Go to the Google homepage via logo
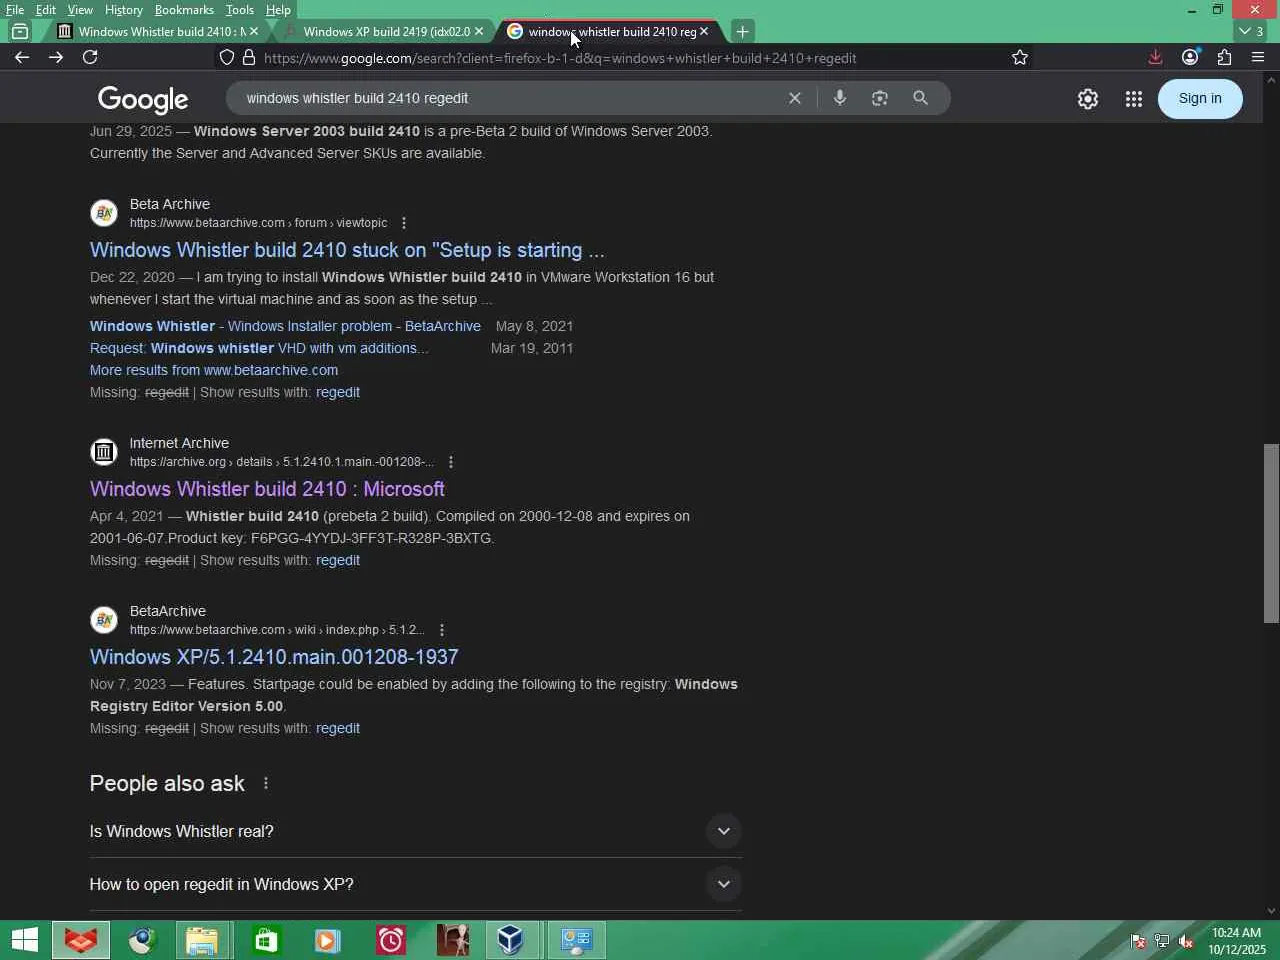1280x960 pixels. (x=143, y=99)
